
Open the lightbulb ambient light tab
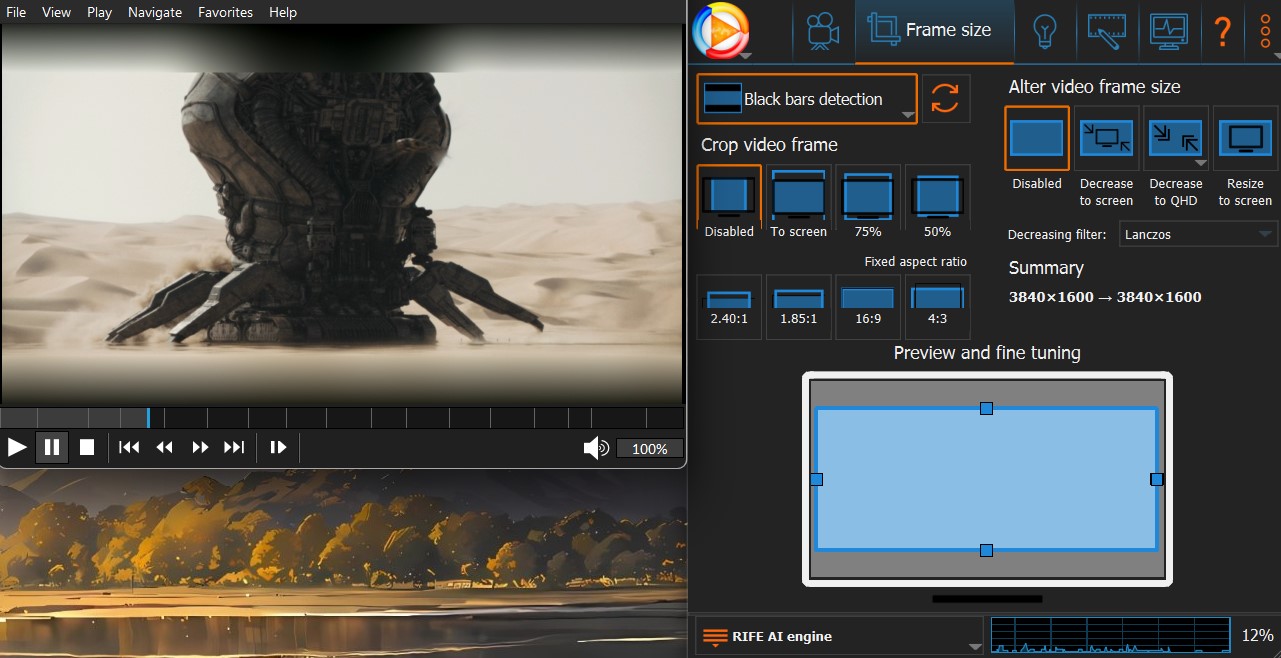tap(1045, 31)
